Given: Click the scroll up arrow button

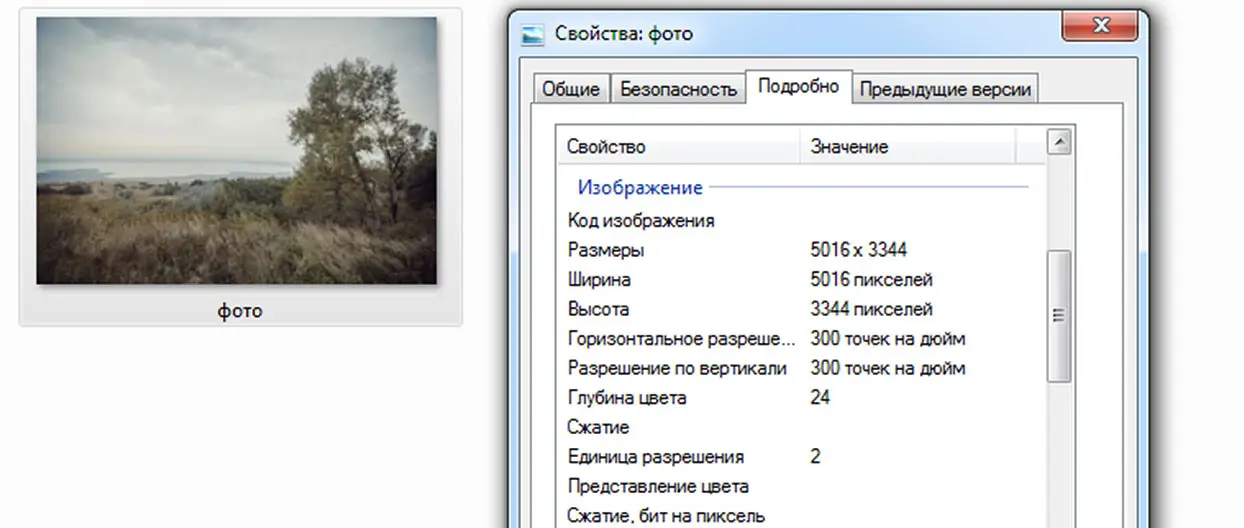Looking at the screenshot, I should (x=1059, y=142).
